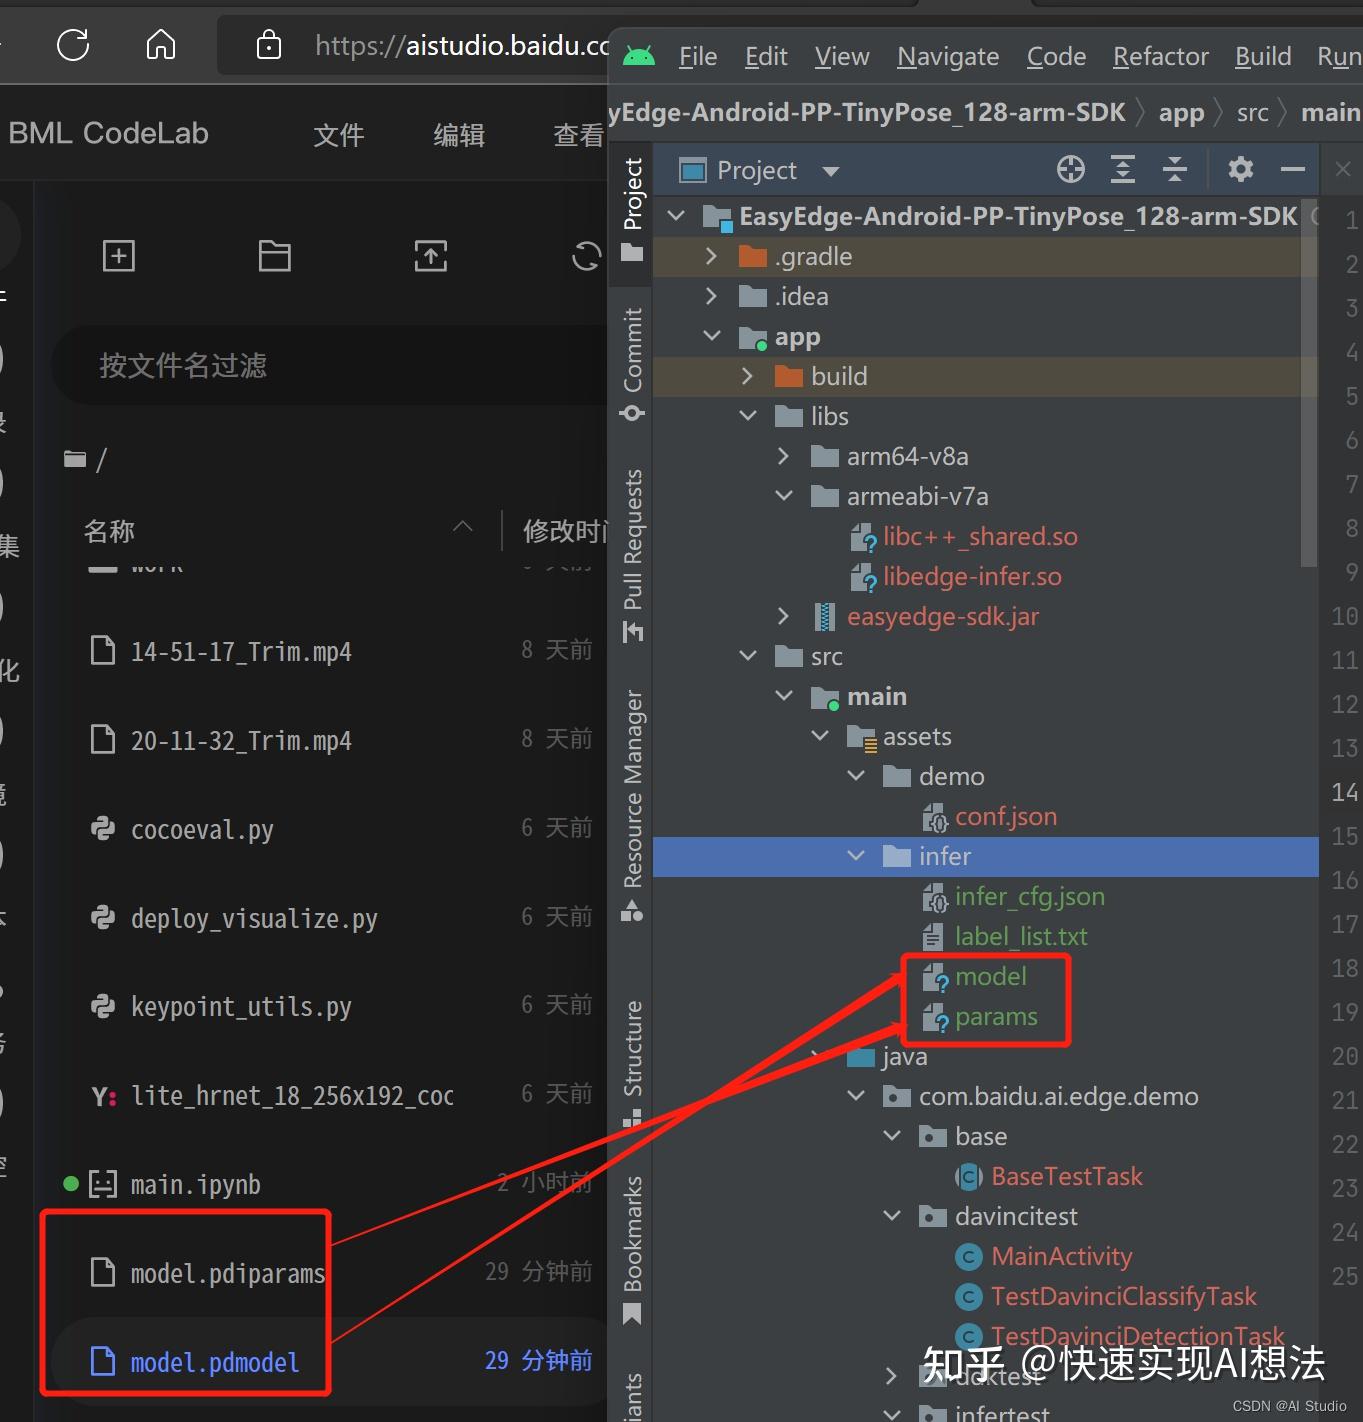
Task: Expand the easyedge-sdk.jar entry
Action: 783,616
